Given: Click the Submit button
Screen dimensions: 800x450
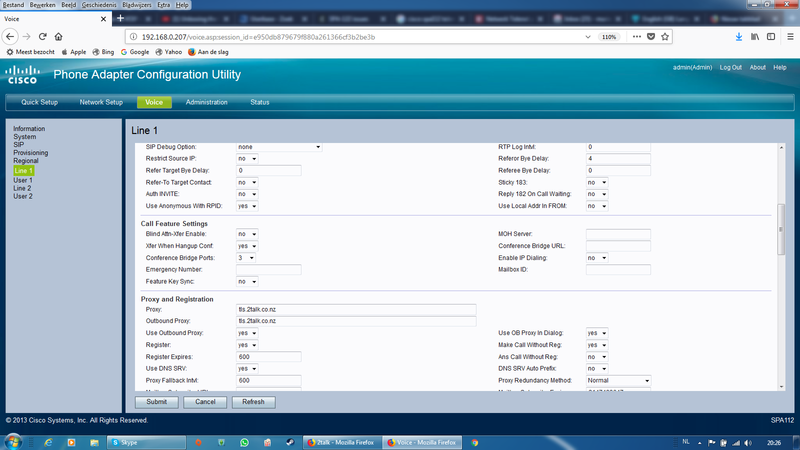Looking at the screenshot, I should tap(157, 401).
